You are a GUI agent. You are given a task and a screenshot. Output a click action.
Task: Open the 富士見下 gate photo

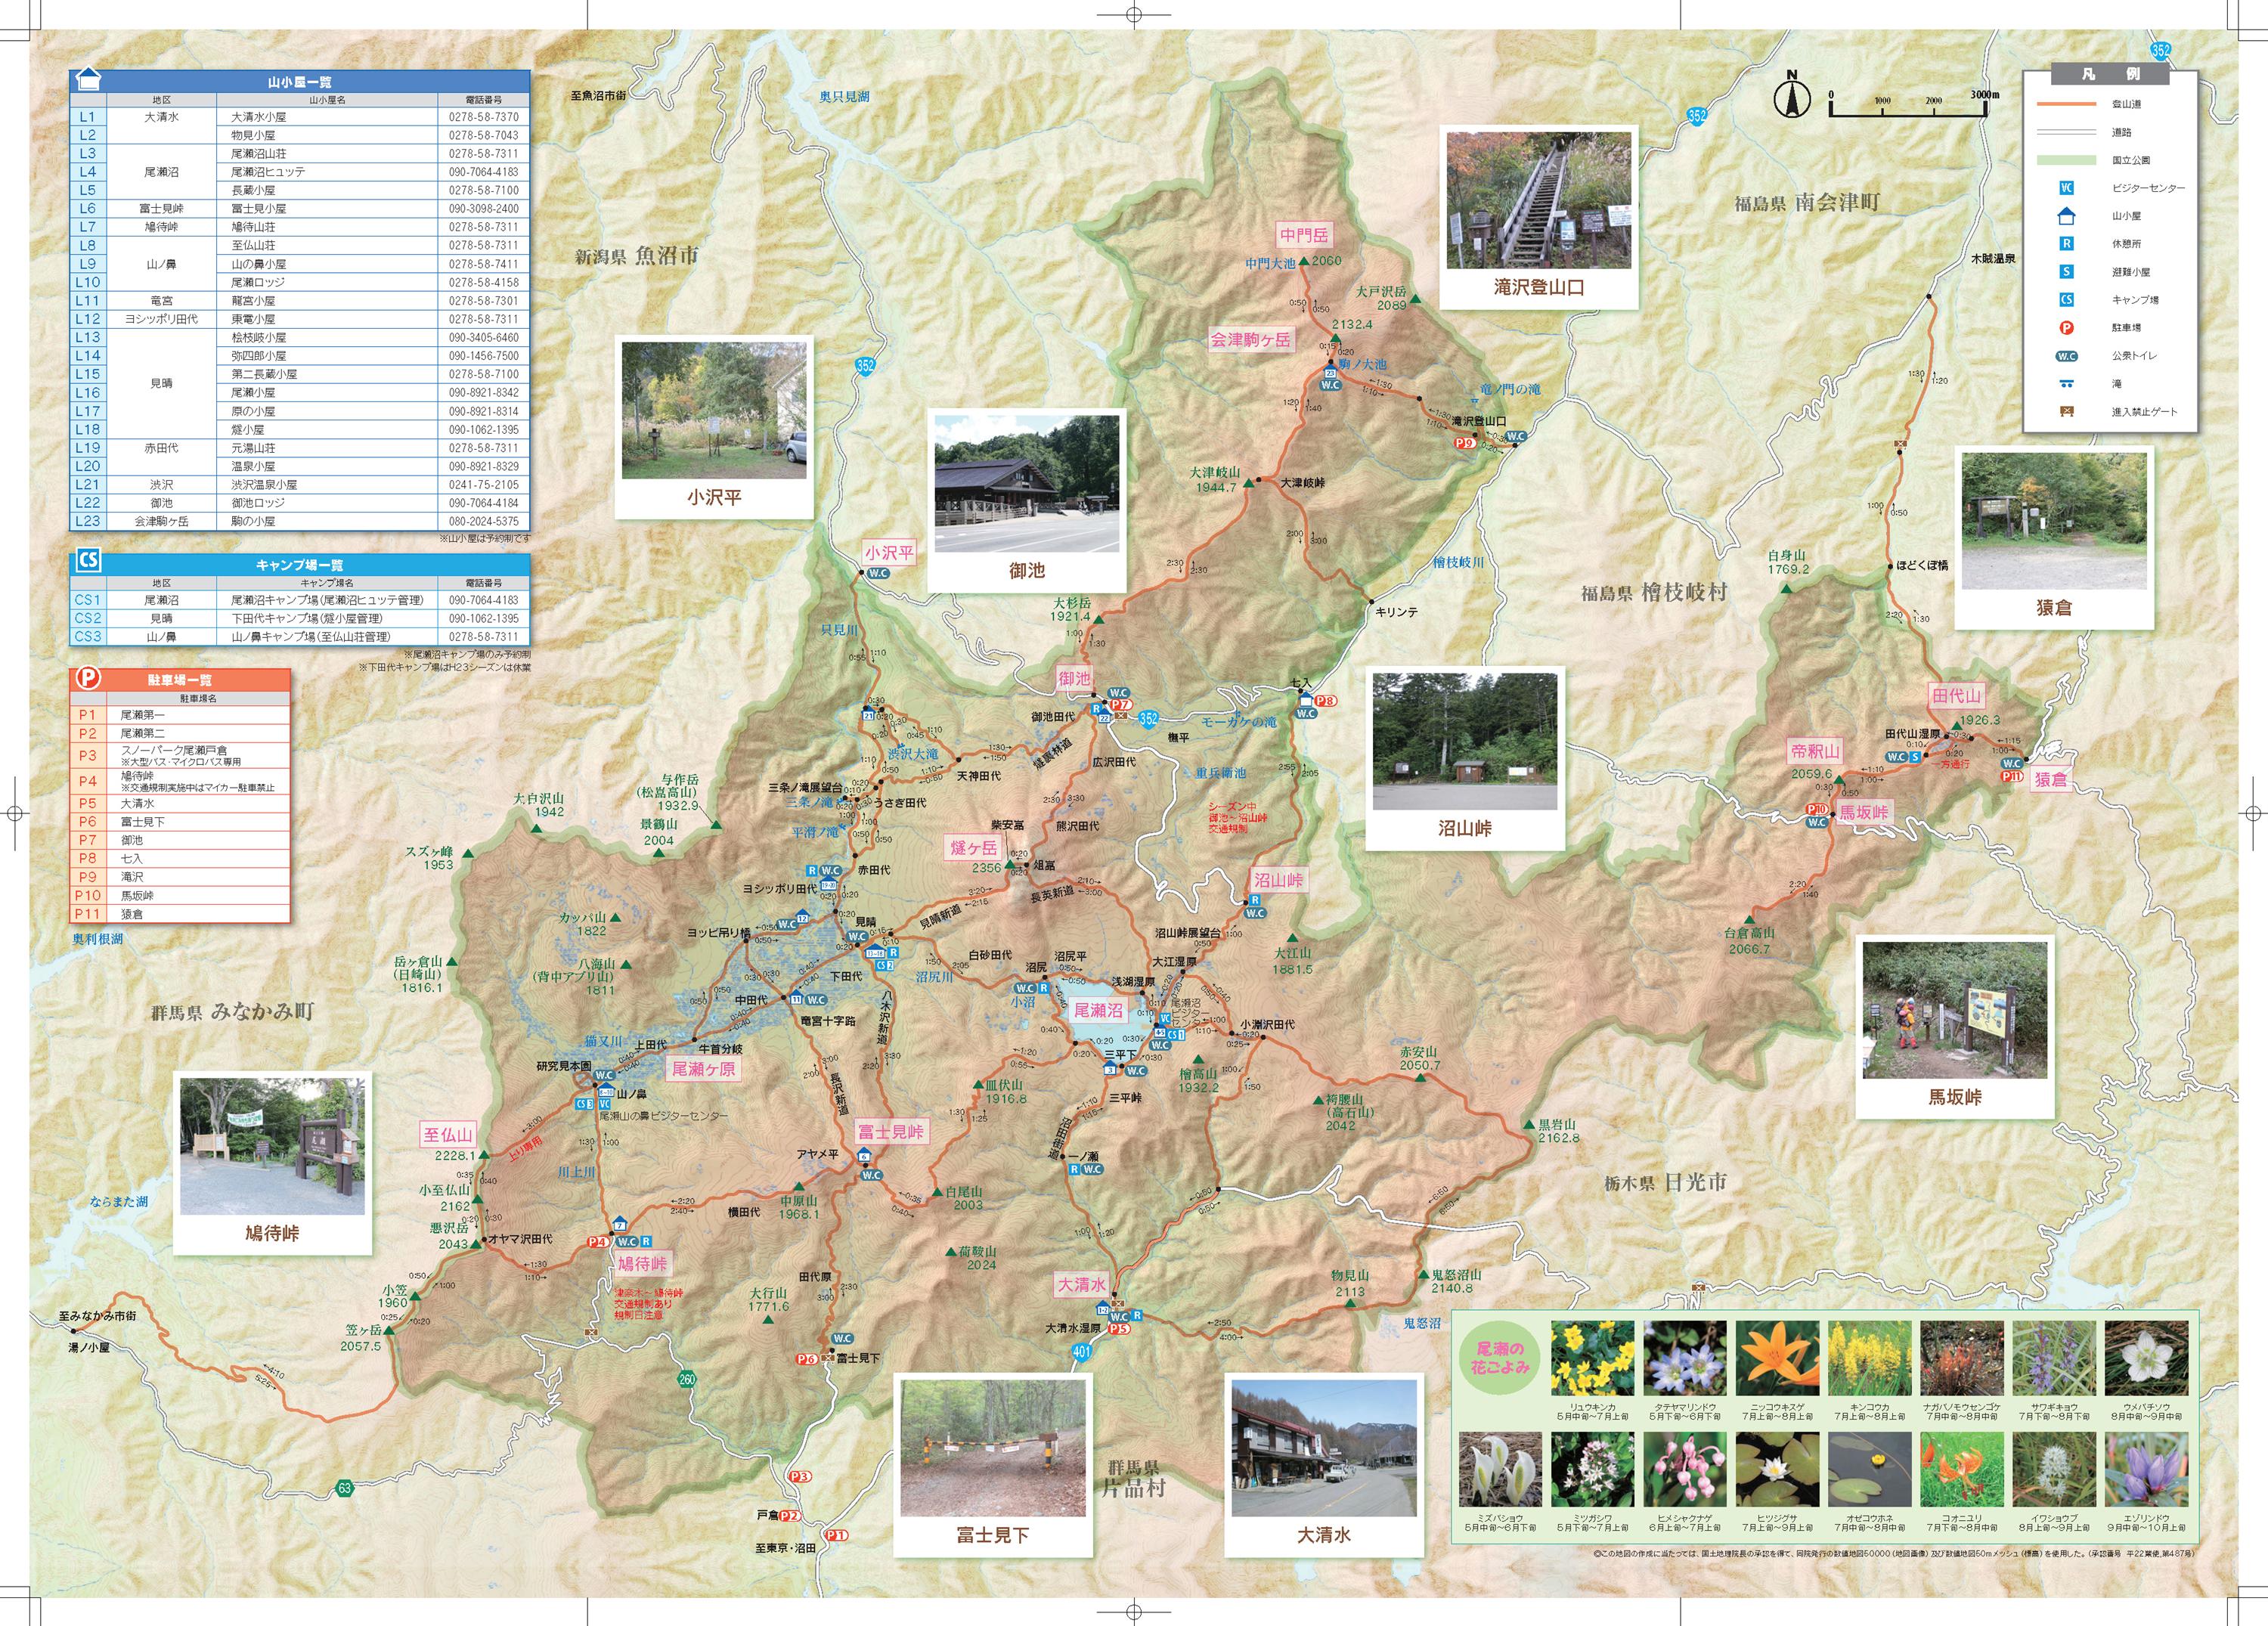[993, 1448]
